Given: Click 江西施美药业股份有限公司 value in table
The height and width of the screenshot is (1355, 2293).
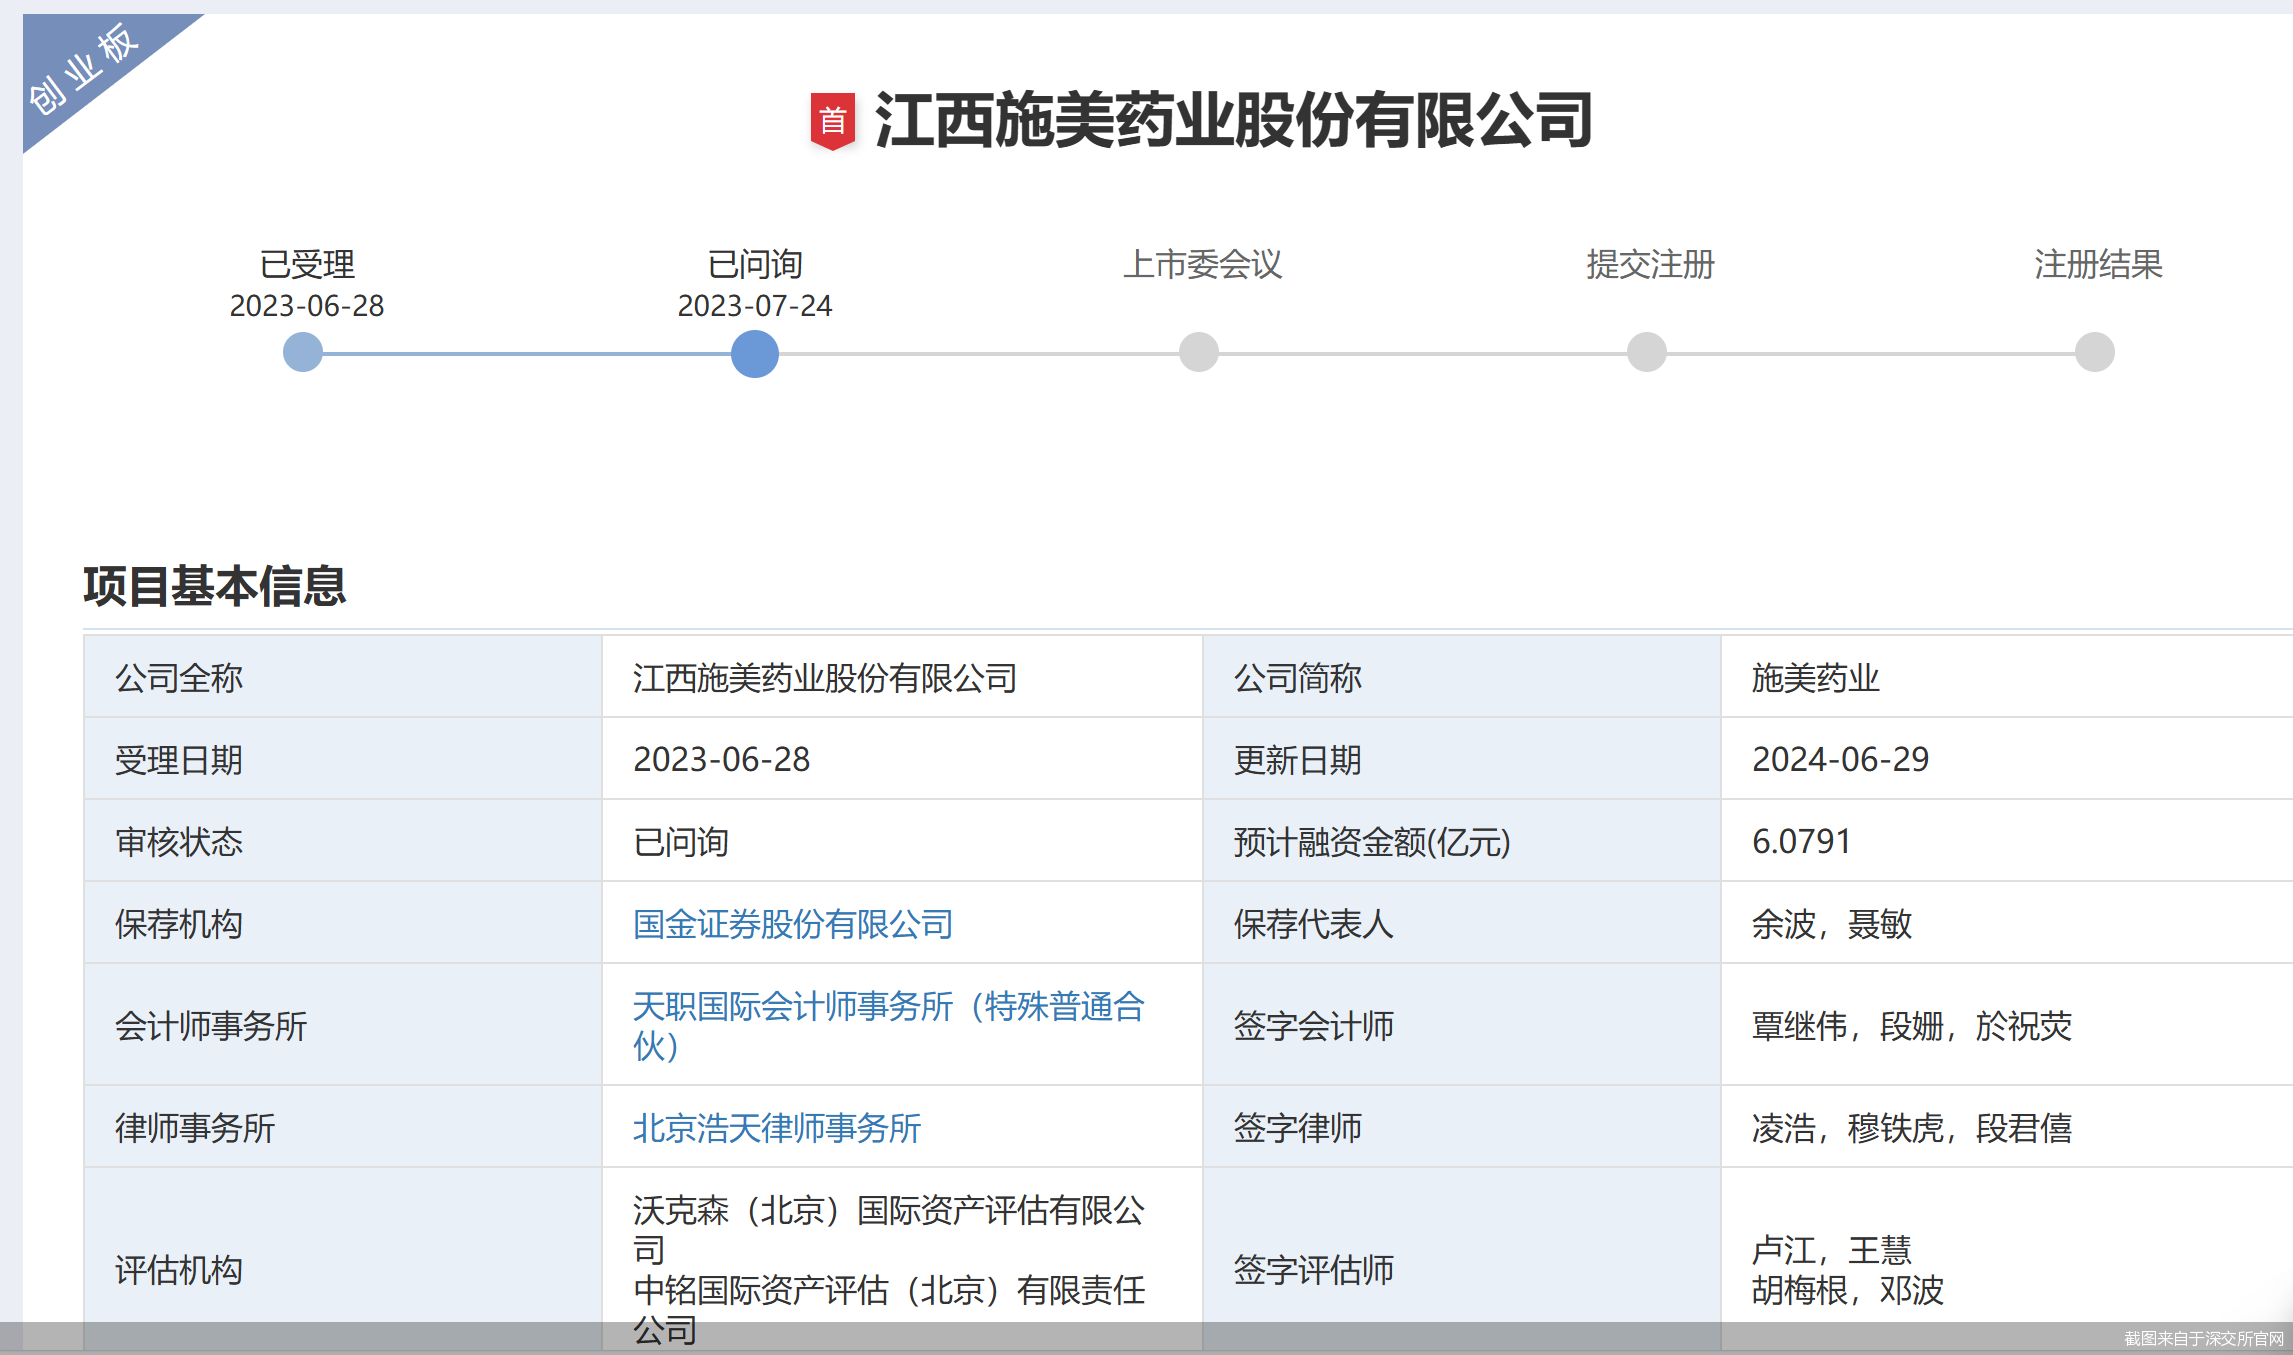Looking at the screenshot, I should click(825, 678).
